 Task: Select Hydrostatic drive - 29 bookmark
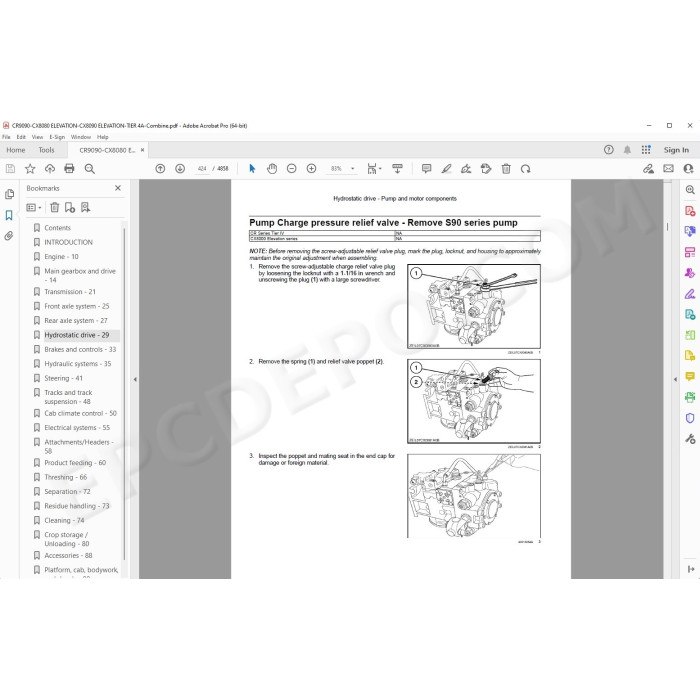[x=77, y=335]
